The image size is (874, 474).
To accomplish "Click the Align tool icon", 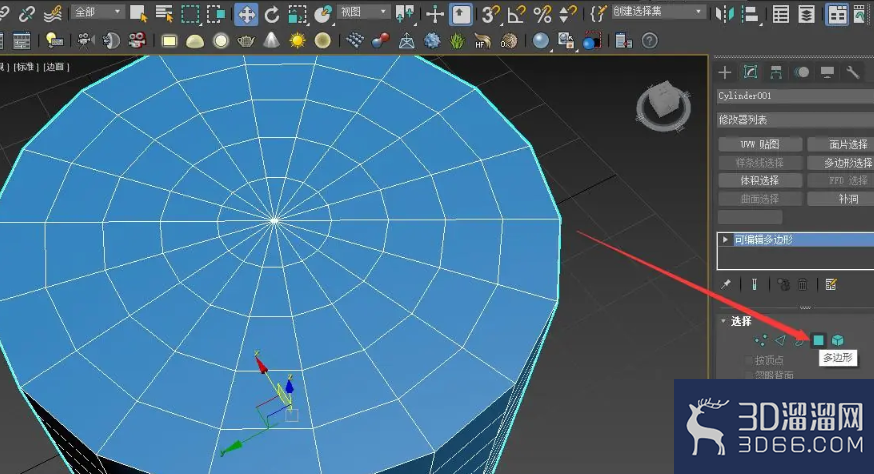I will click(x=751, y=14).
